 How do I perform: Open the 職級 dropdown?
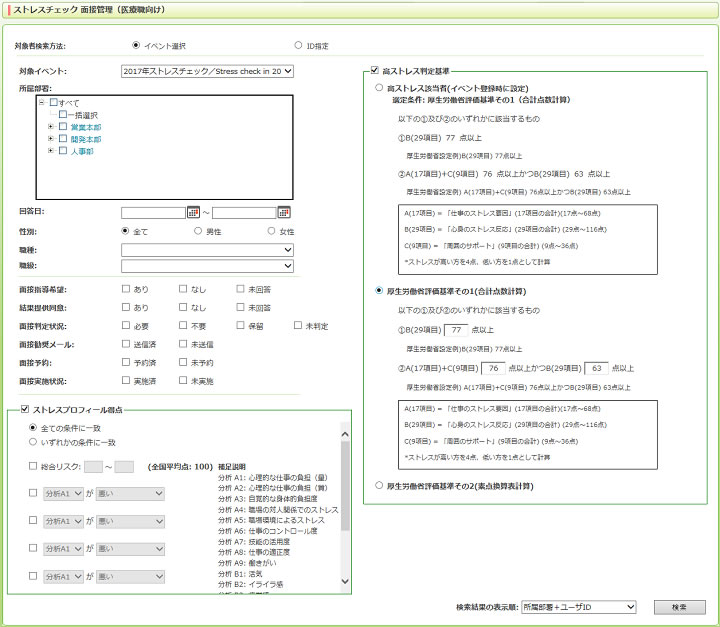pos(207,265)
